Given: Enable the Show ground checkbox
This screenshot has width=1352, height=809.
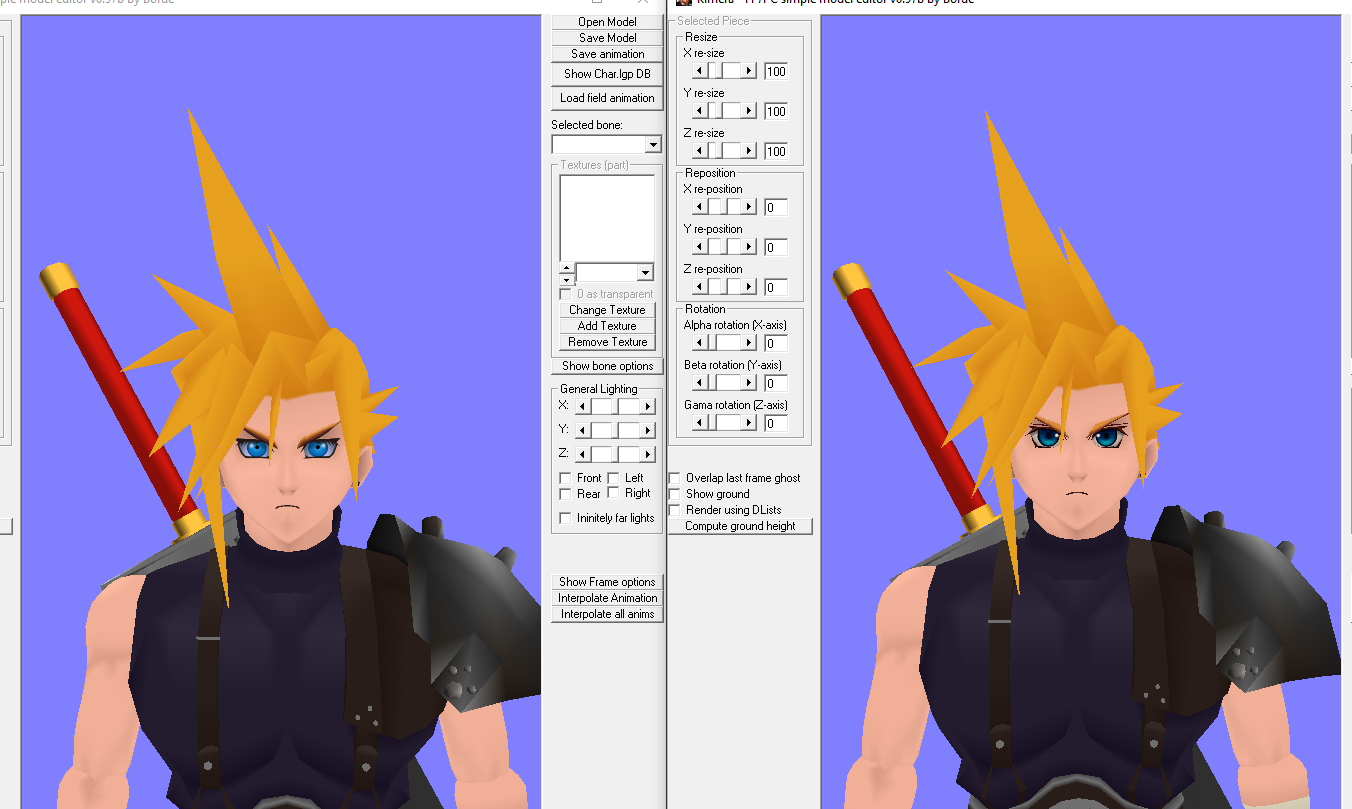Looking at the screenshot, I should 674,494.
